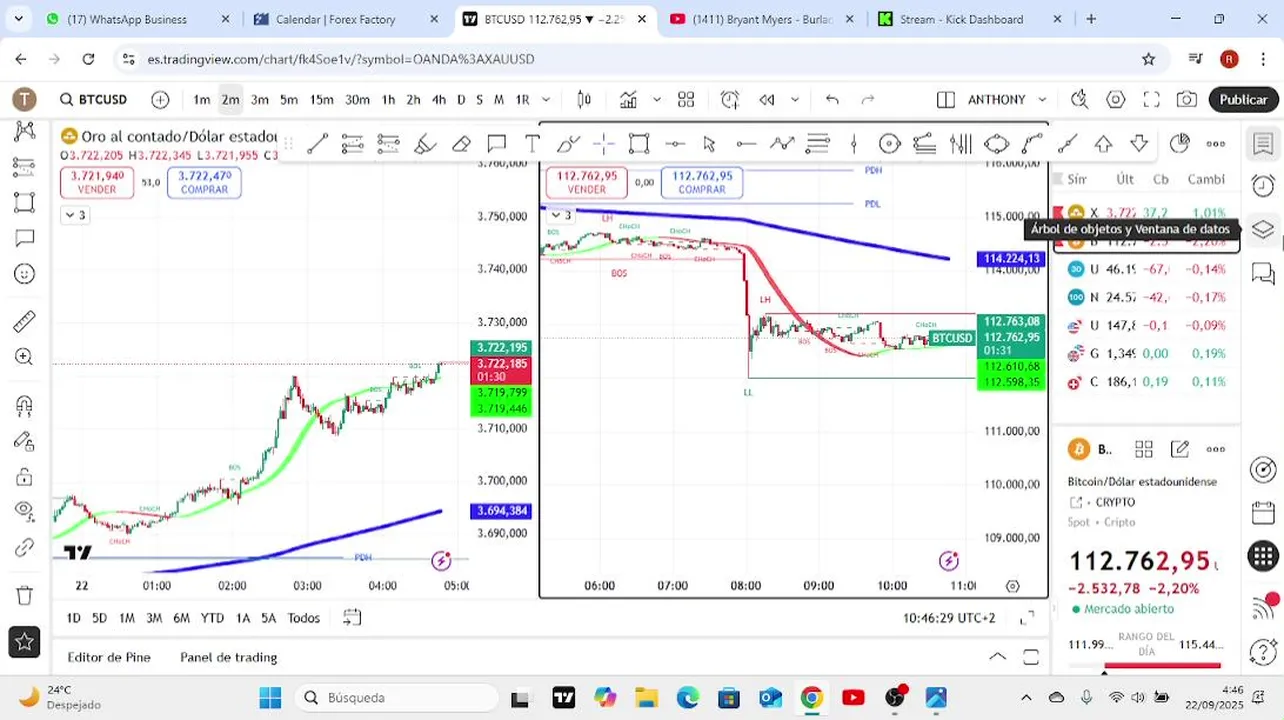Viewport: 1284px width, 720px height.
Task: Select the rectangle tool in floating toolbar
Action: (639, 144)
